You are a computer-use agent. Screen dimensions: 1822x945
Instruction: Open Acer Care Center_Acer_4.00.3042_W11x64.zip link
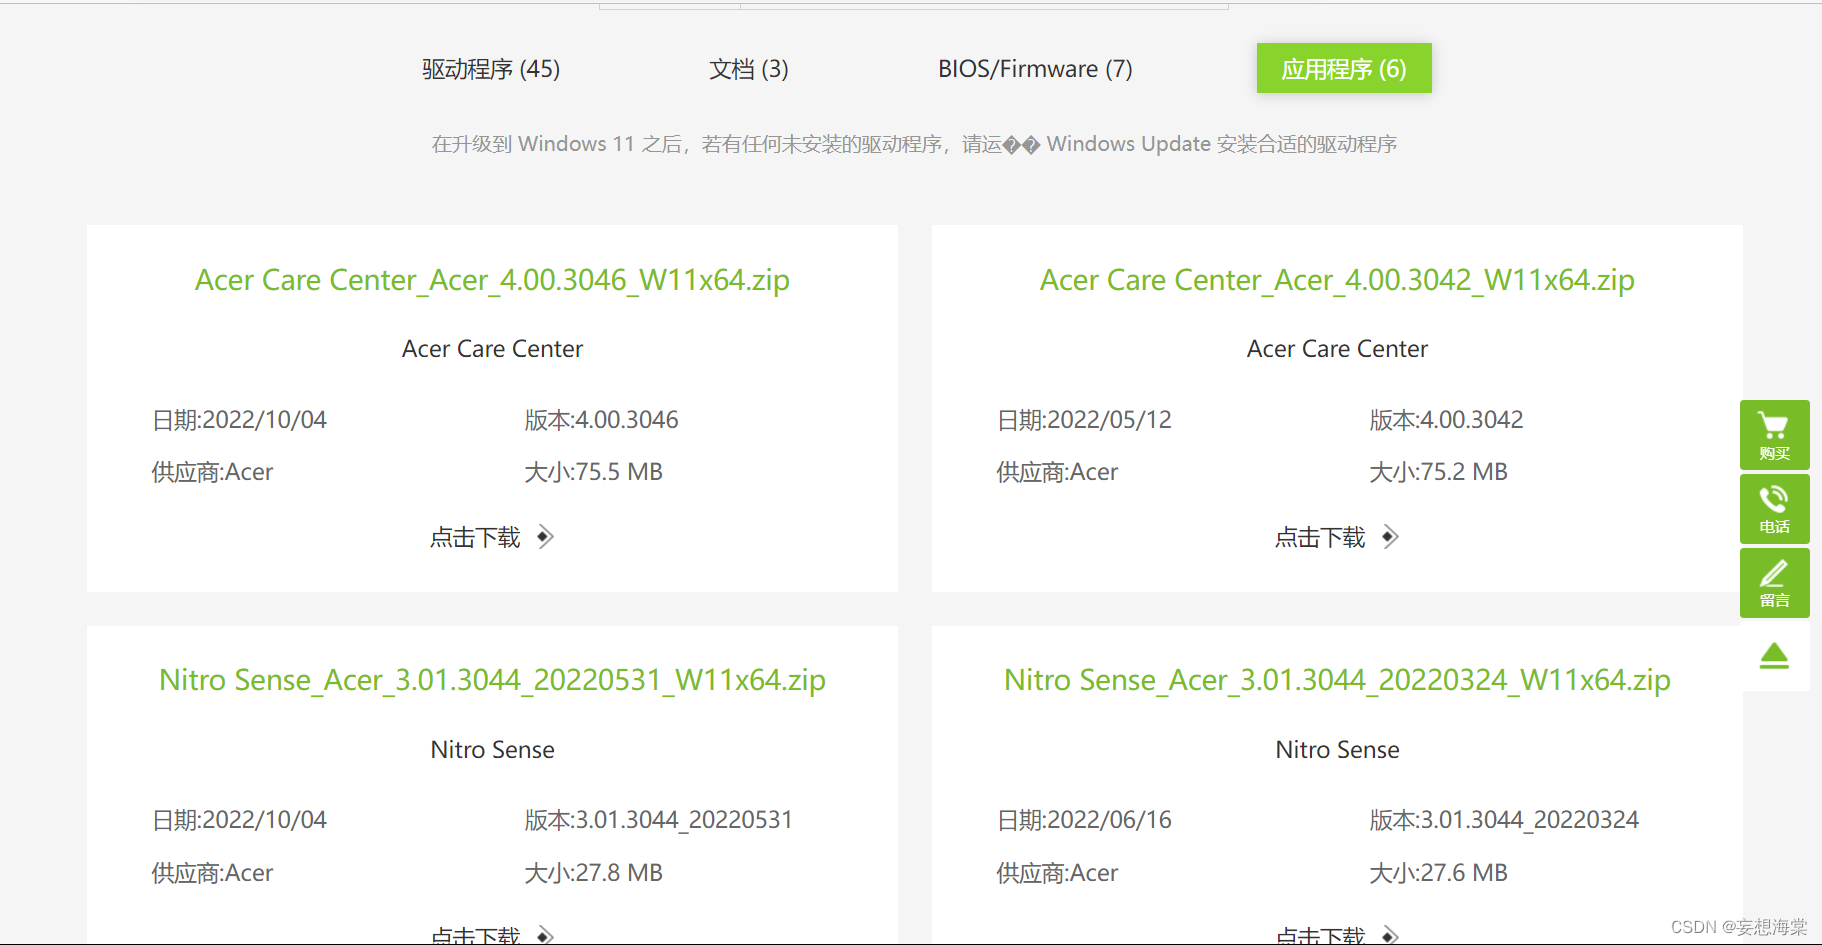pyautogui.click(x=1337, y=280)
